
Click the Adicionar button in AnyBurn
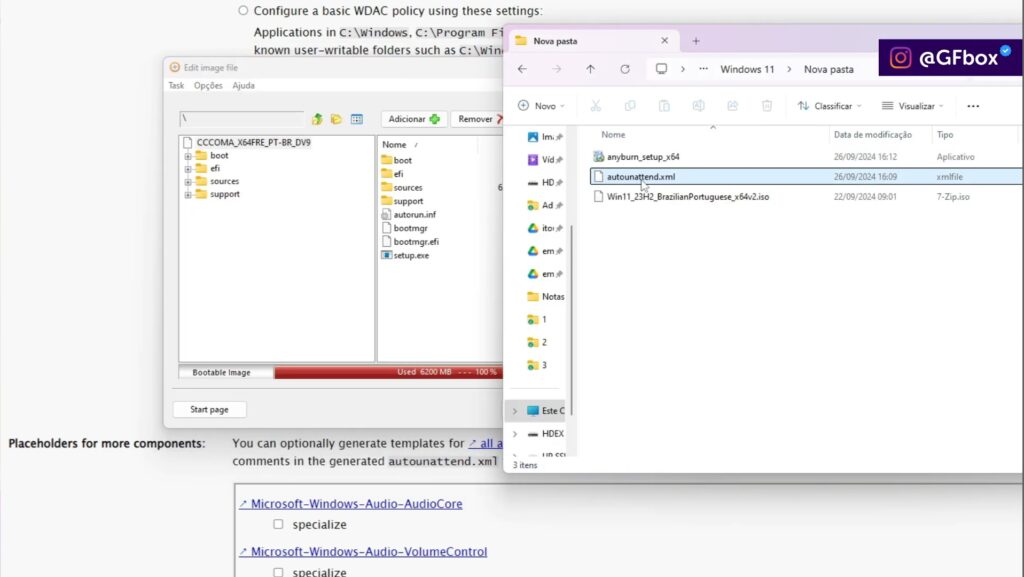coord(414,119)
